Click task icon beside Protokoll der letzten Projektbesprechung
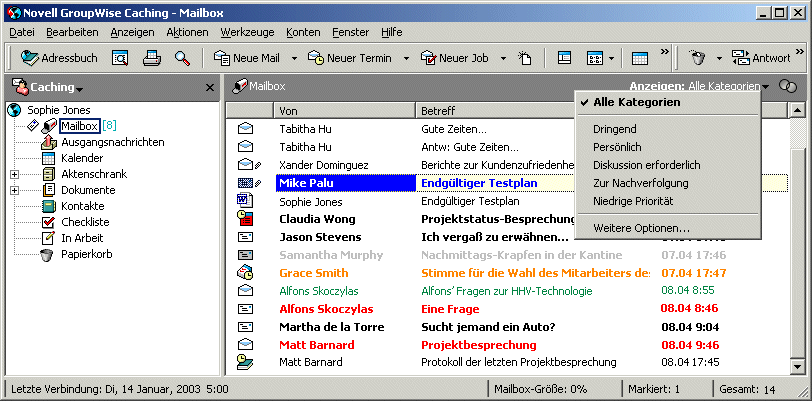Screen dimensions: 812x401 (x=245, y=362)
